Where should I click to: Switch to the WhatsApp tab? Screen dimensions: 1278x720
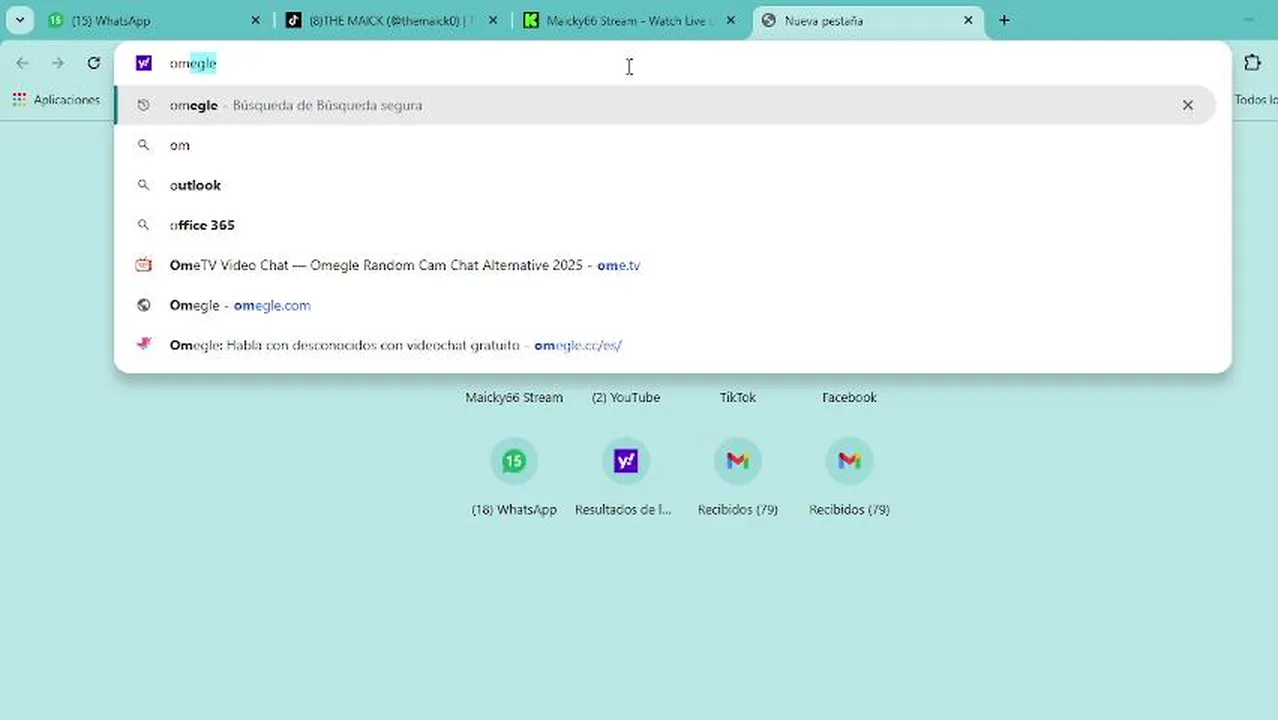[155, 20]
